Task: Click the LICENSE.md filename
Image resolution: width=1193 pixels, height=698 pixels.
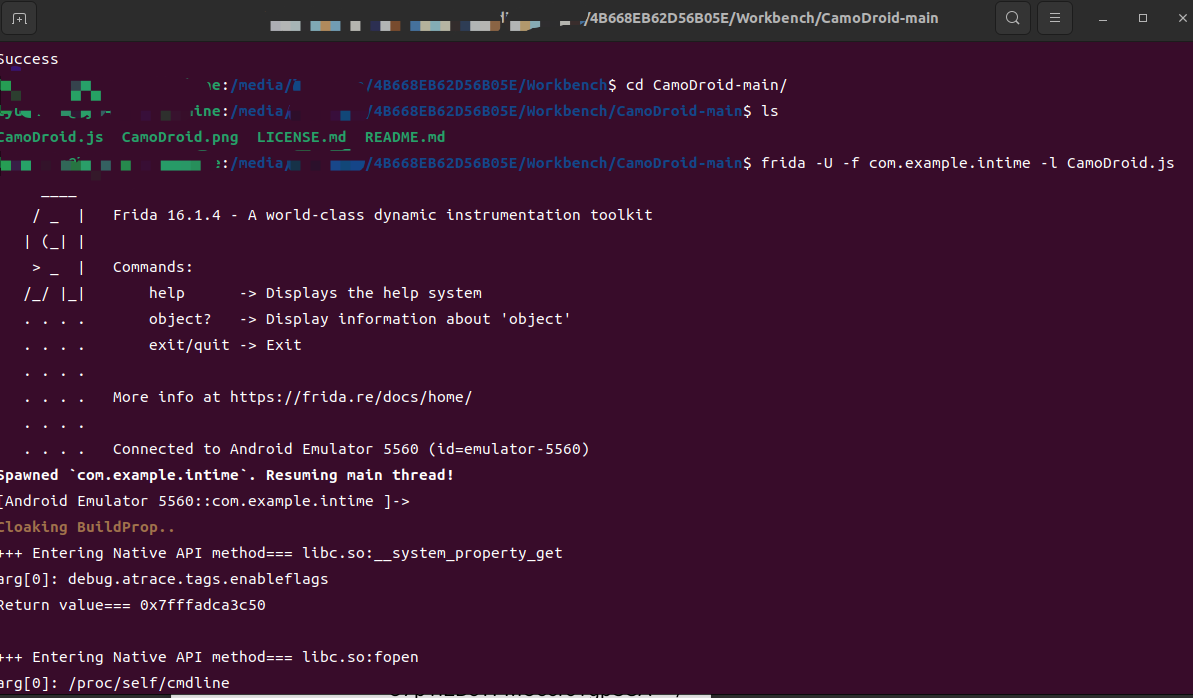Action: (x=301, y=137)
